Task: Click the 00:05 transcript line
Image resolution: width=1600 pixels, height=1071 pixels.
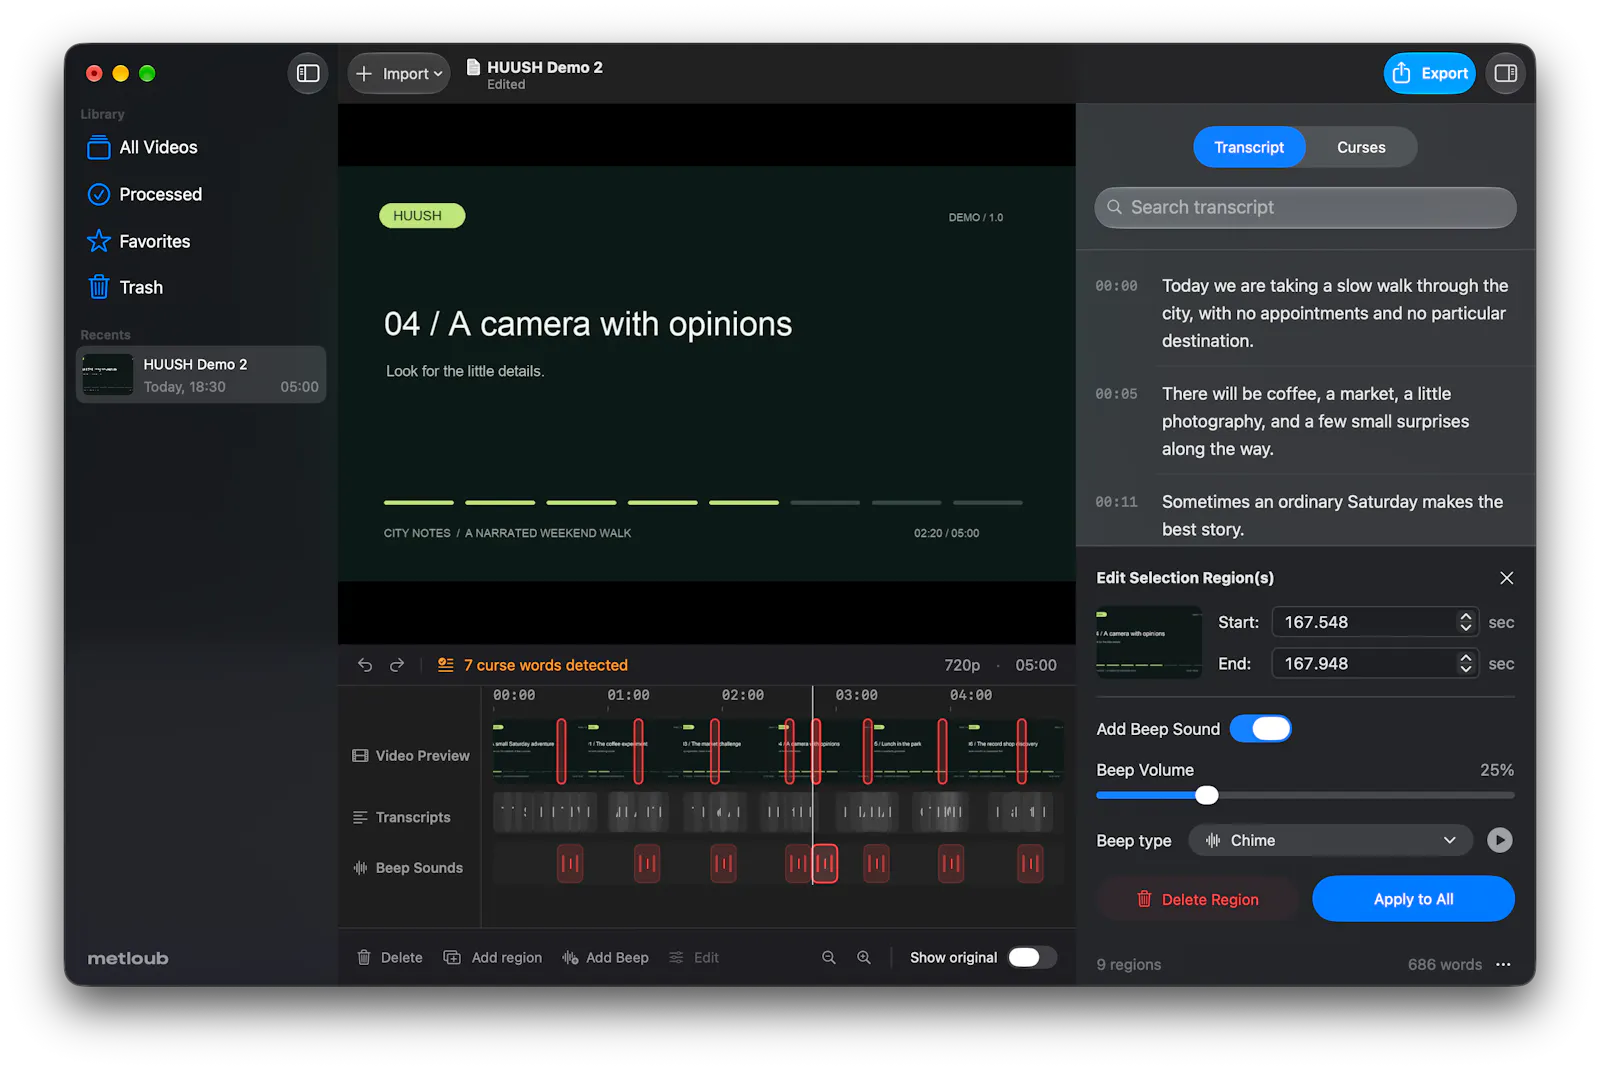Action: pyautogui.click(x=1305, y=421)
